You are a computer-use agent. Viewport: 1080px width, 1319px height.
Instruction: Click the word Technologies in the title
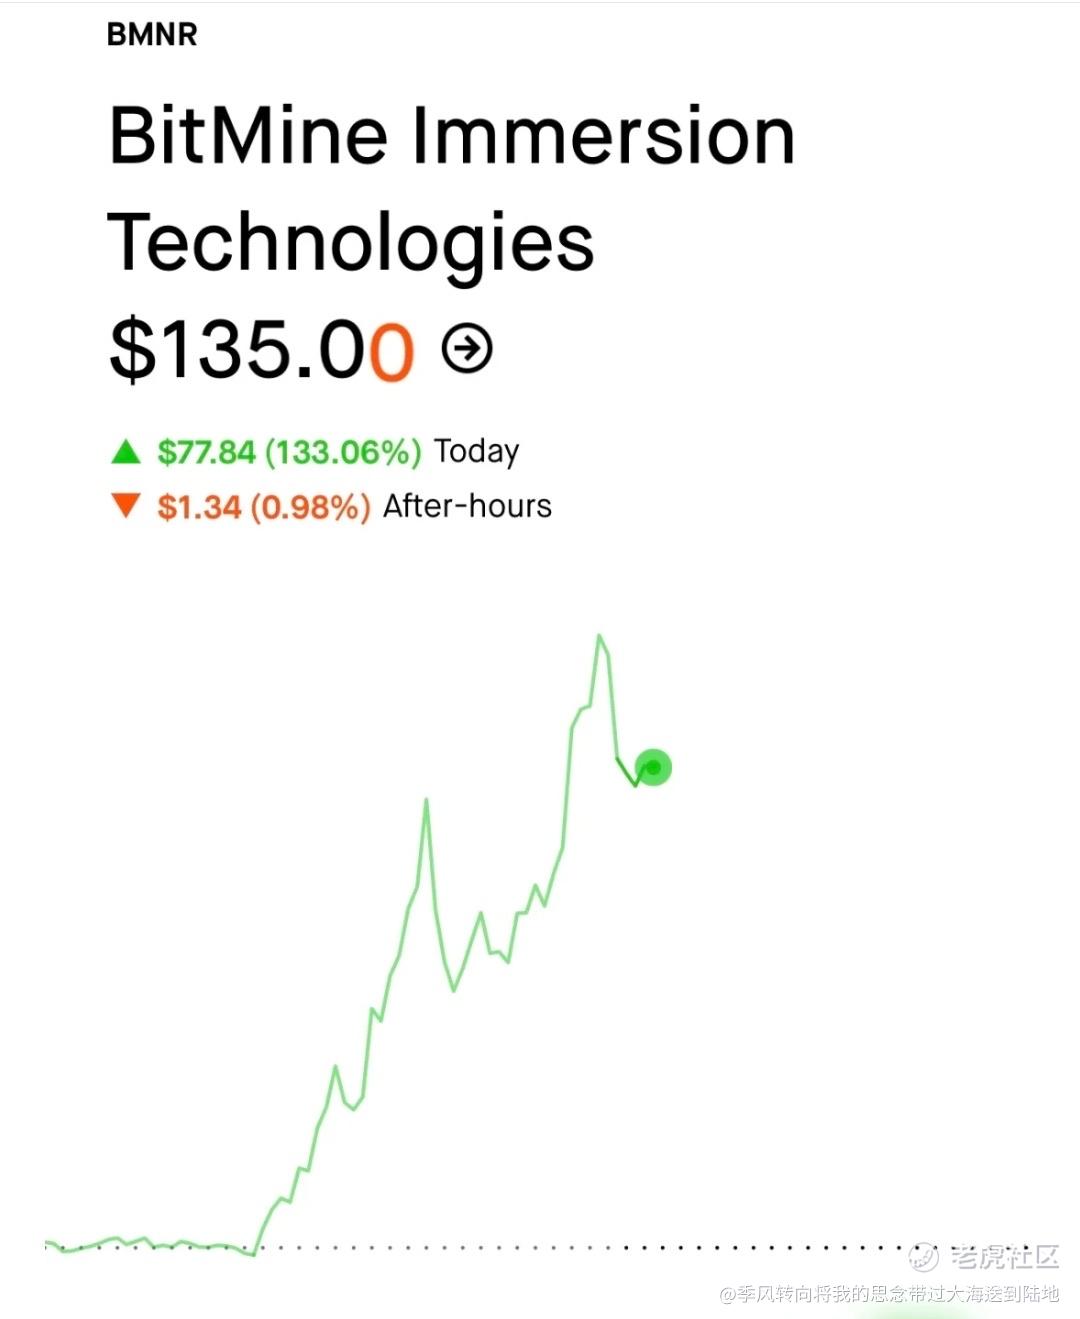(x=351, y=243)
